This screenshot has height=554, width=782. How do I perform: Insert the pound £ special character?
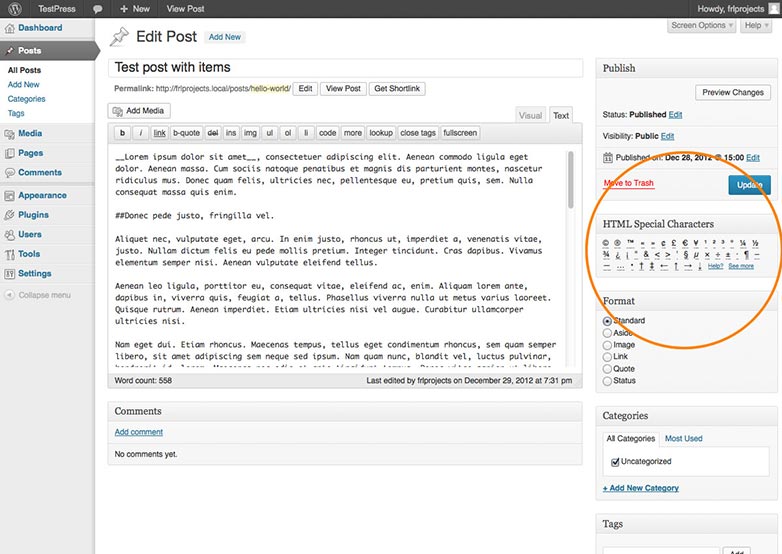point(674,243)
